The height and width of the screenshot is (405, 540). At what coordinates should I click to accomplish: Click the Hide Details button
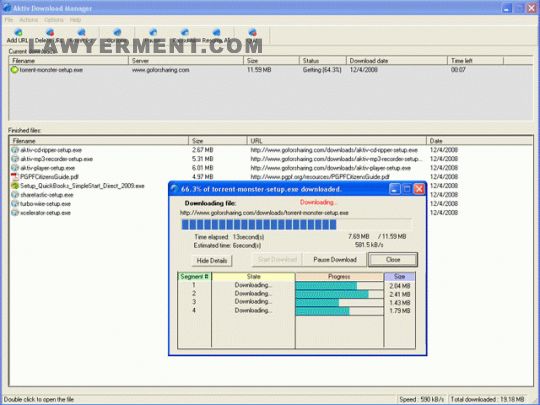coord(212,260)
